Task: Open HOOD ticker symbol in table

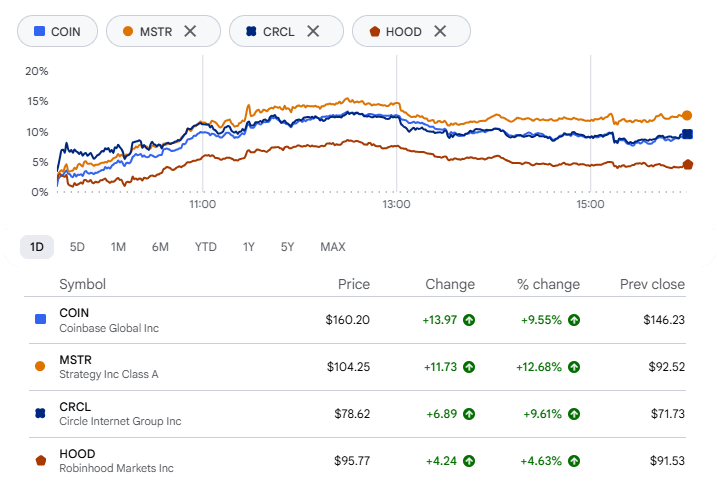Action: coord(77,454)
